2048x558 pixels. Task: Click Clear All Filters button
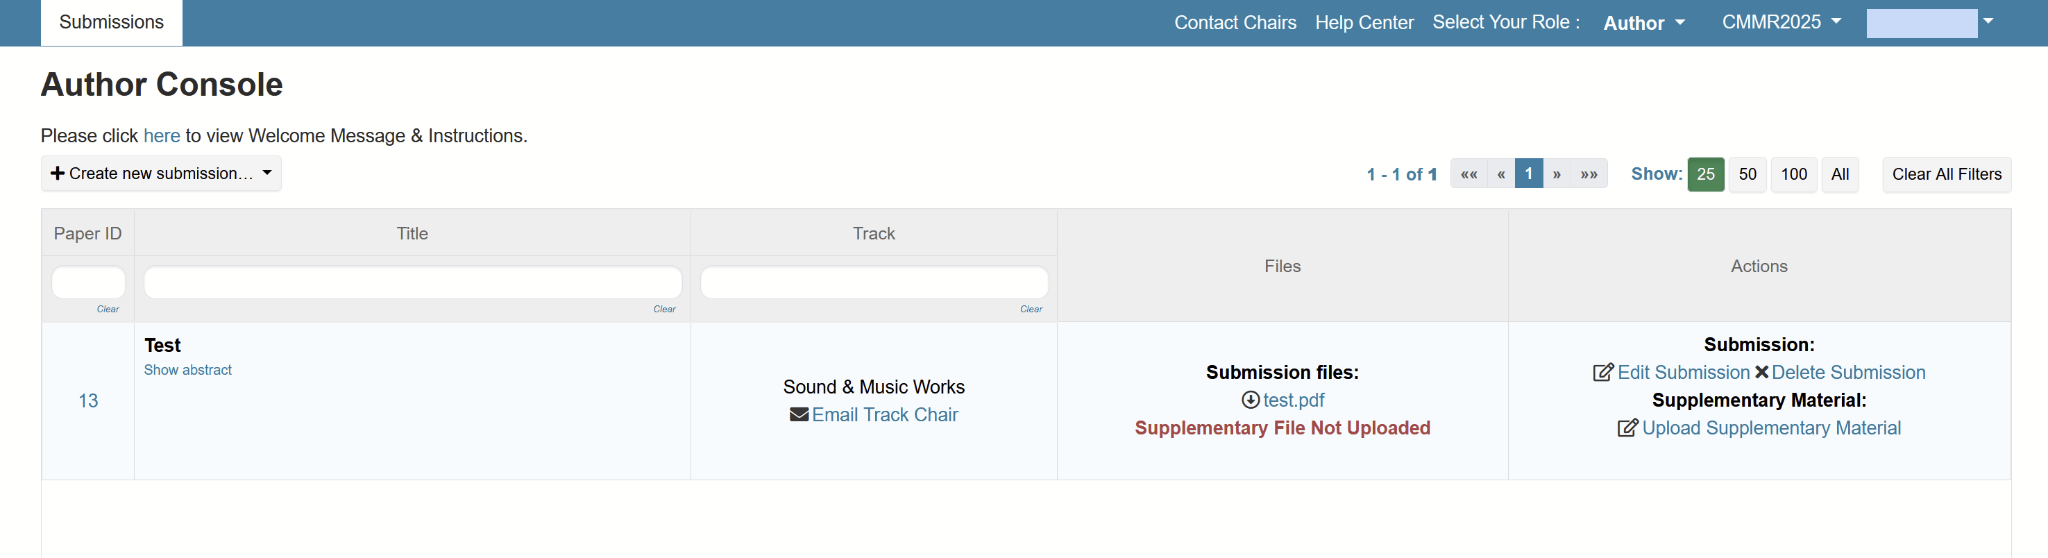click(x=1947, y=174)
